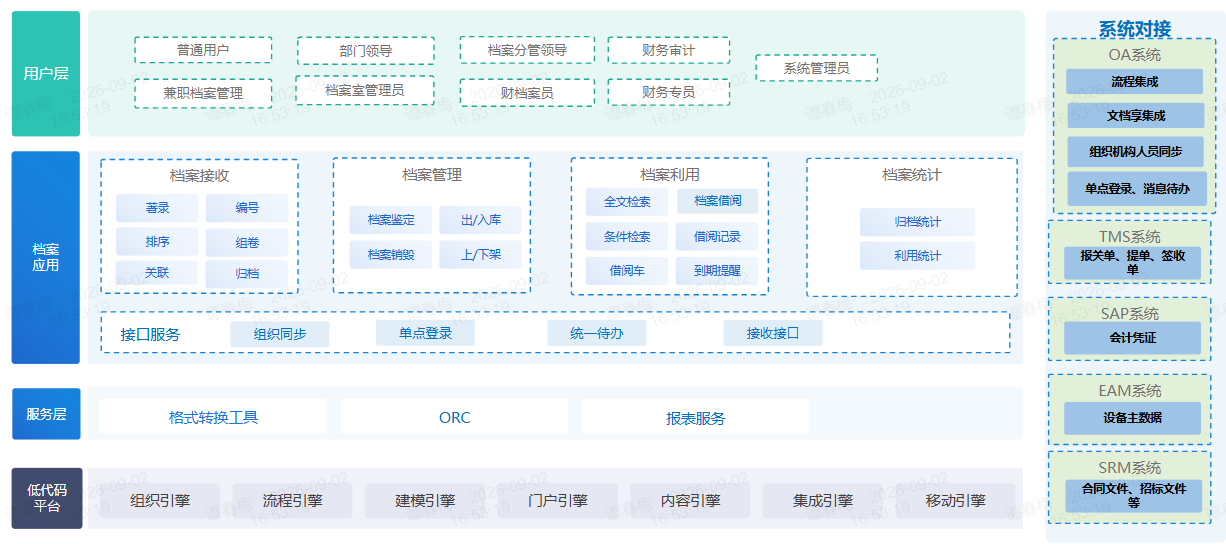Screen dimensions: 1226x544
Task: Select 档案室管理员 role box
Action: (365, 90)
